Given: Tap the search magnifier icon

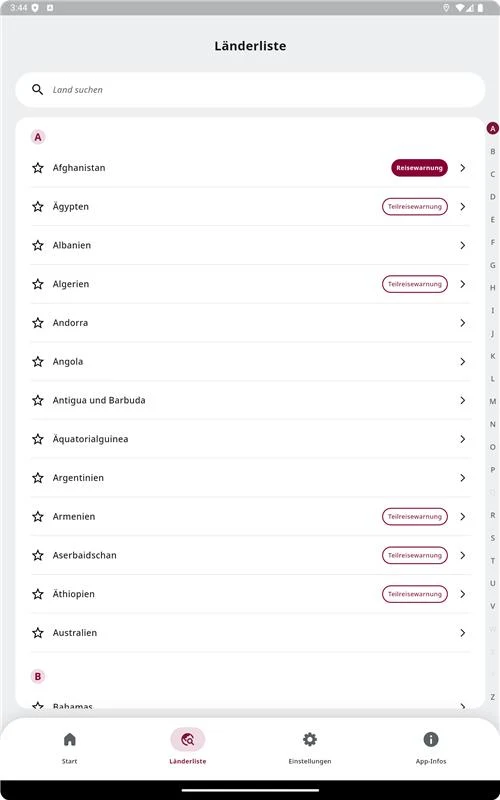Looking at the screenshot, I should click(37, 89).
